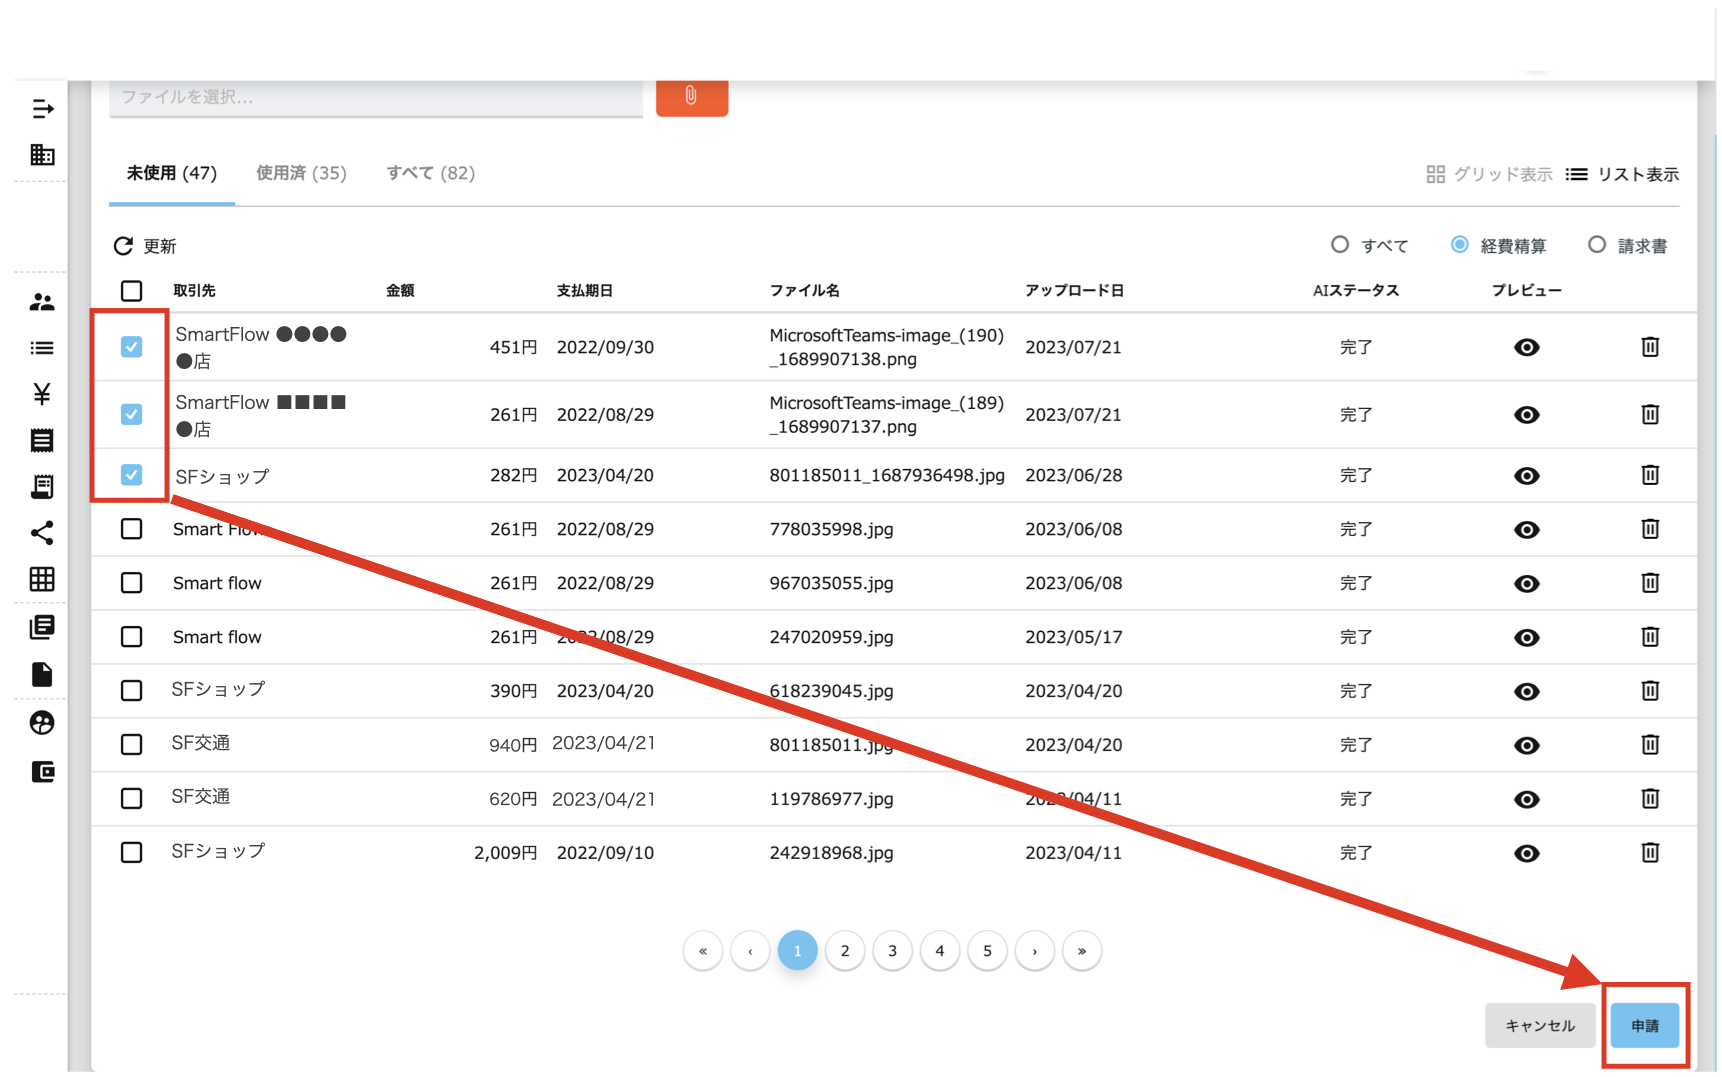Check the 967035055.jpg row checkbox

click(x=131, y=583)
